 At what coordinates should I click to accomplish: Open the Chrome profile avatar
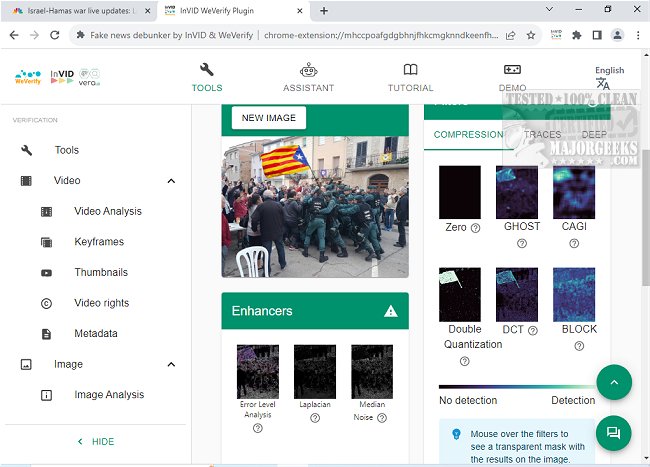617,35
